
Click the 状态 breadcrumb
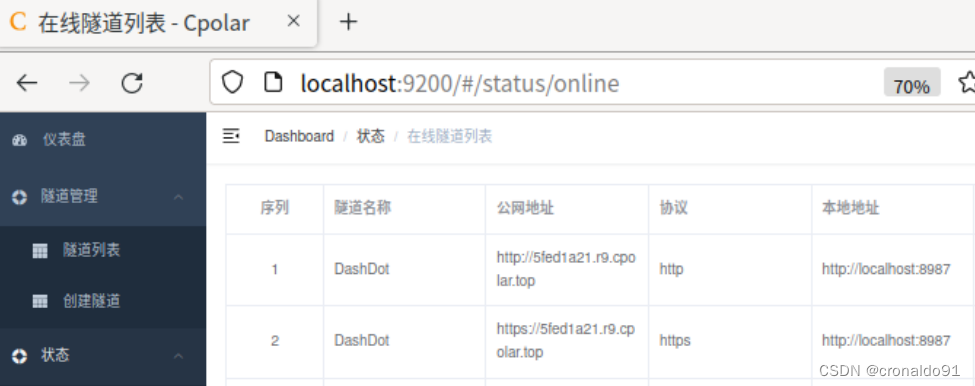coord(371,136)
